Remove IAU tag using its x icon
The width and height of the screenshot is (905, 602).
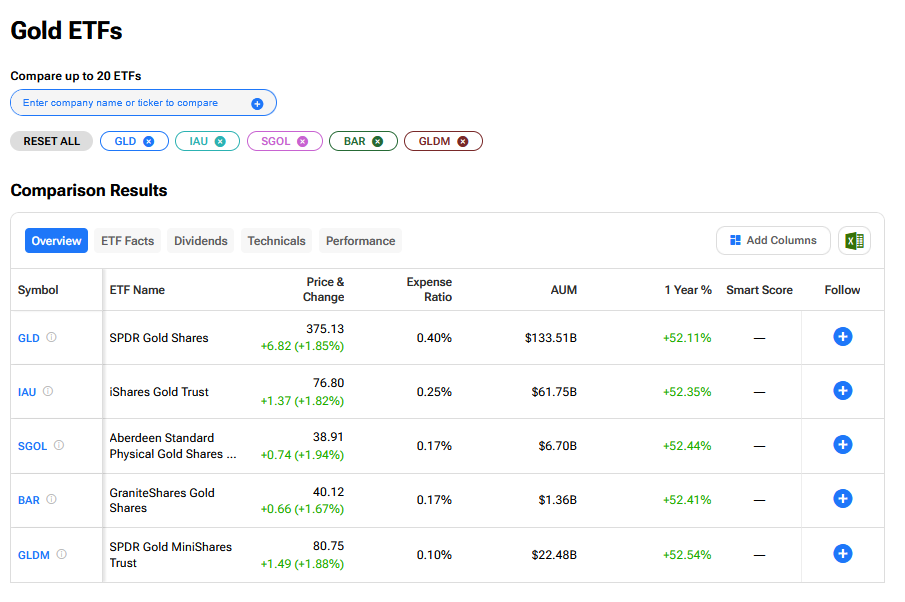(220, 142)
